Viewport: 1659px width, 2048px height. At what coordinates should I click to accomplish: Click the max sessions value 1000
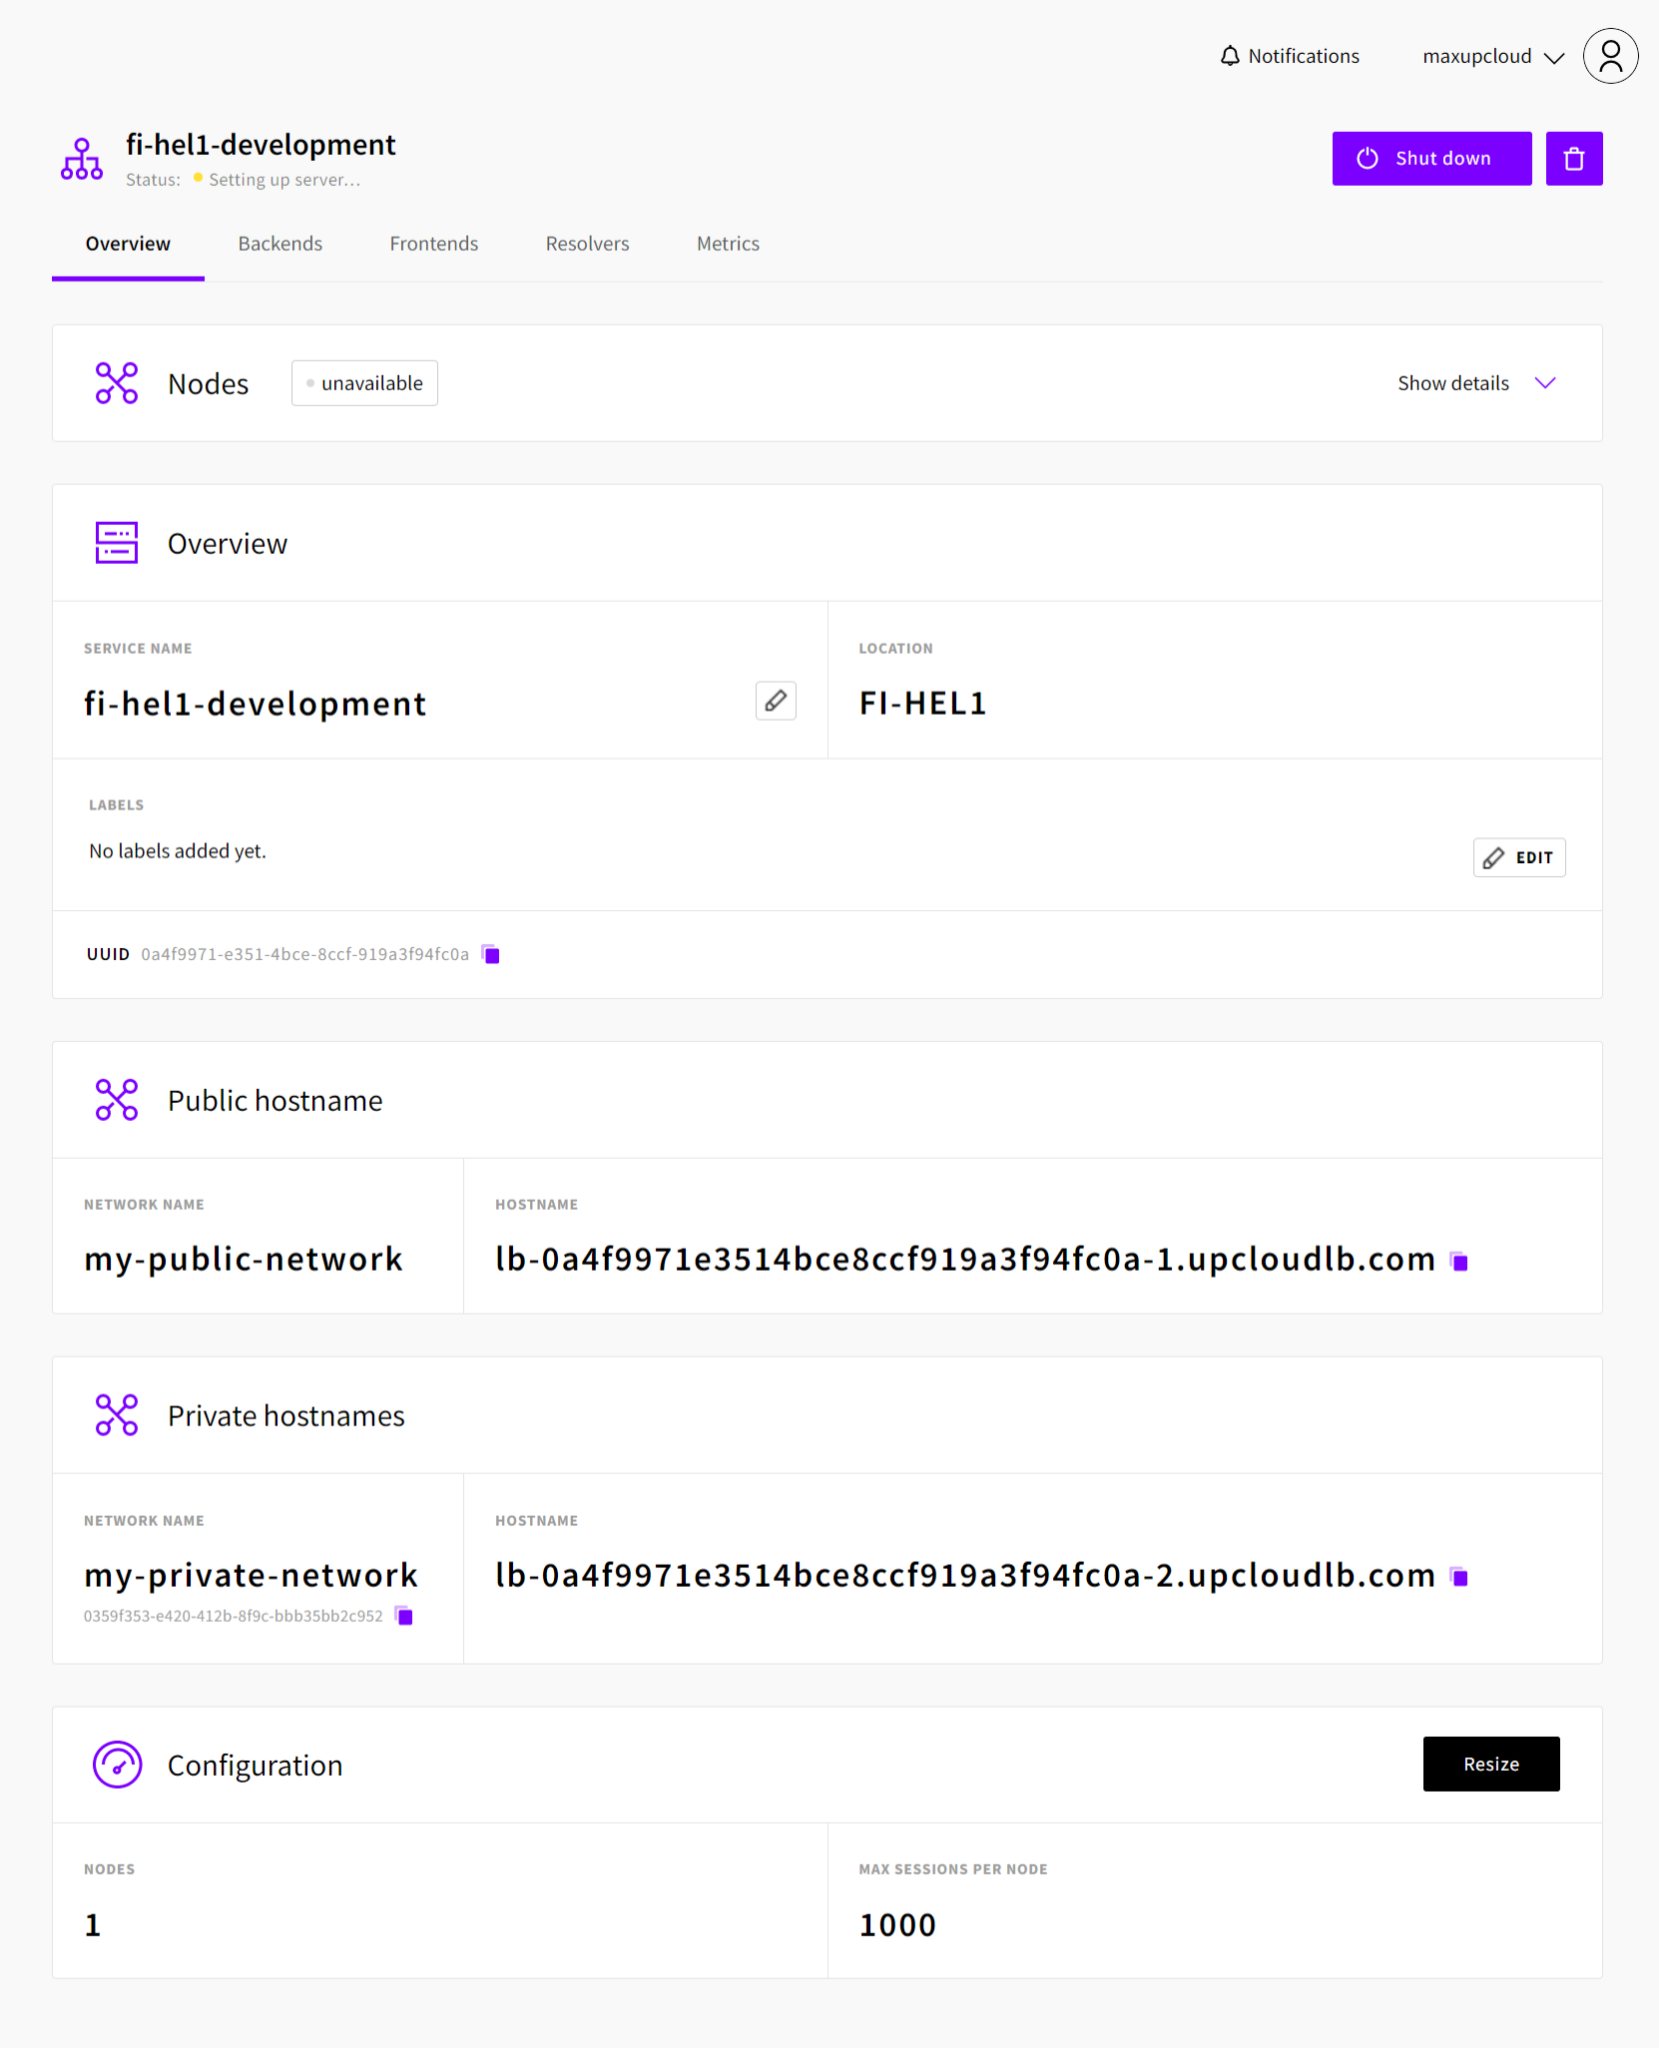[x=898, y=1925]
